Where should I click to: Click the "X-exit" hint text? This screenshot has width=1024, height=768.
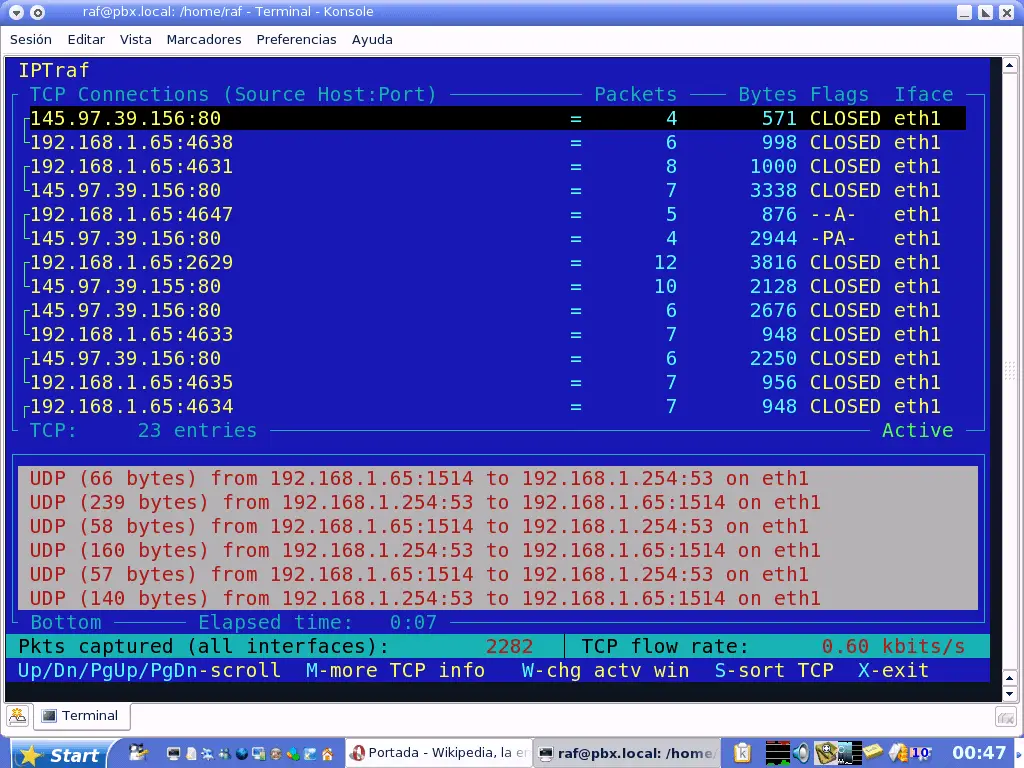[893, 671]
